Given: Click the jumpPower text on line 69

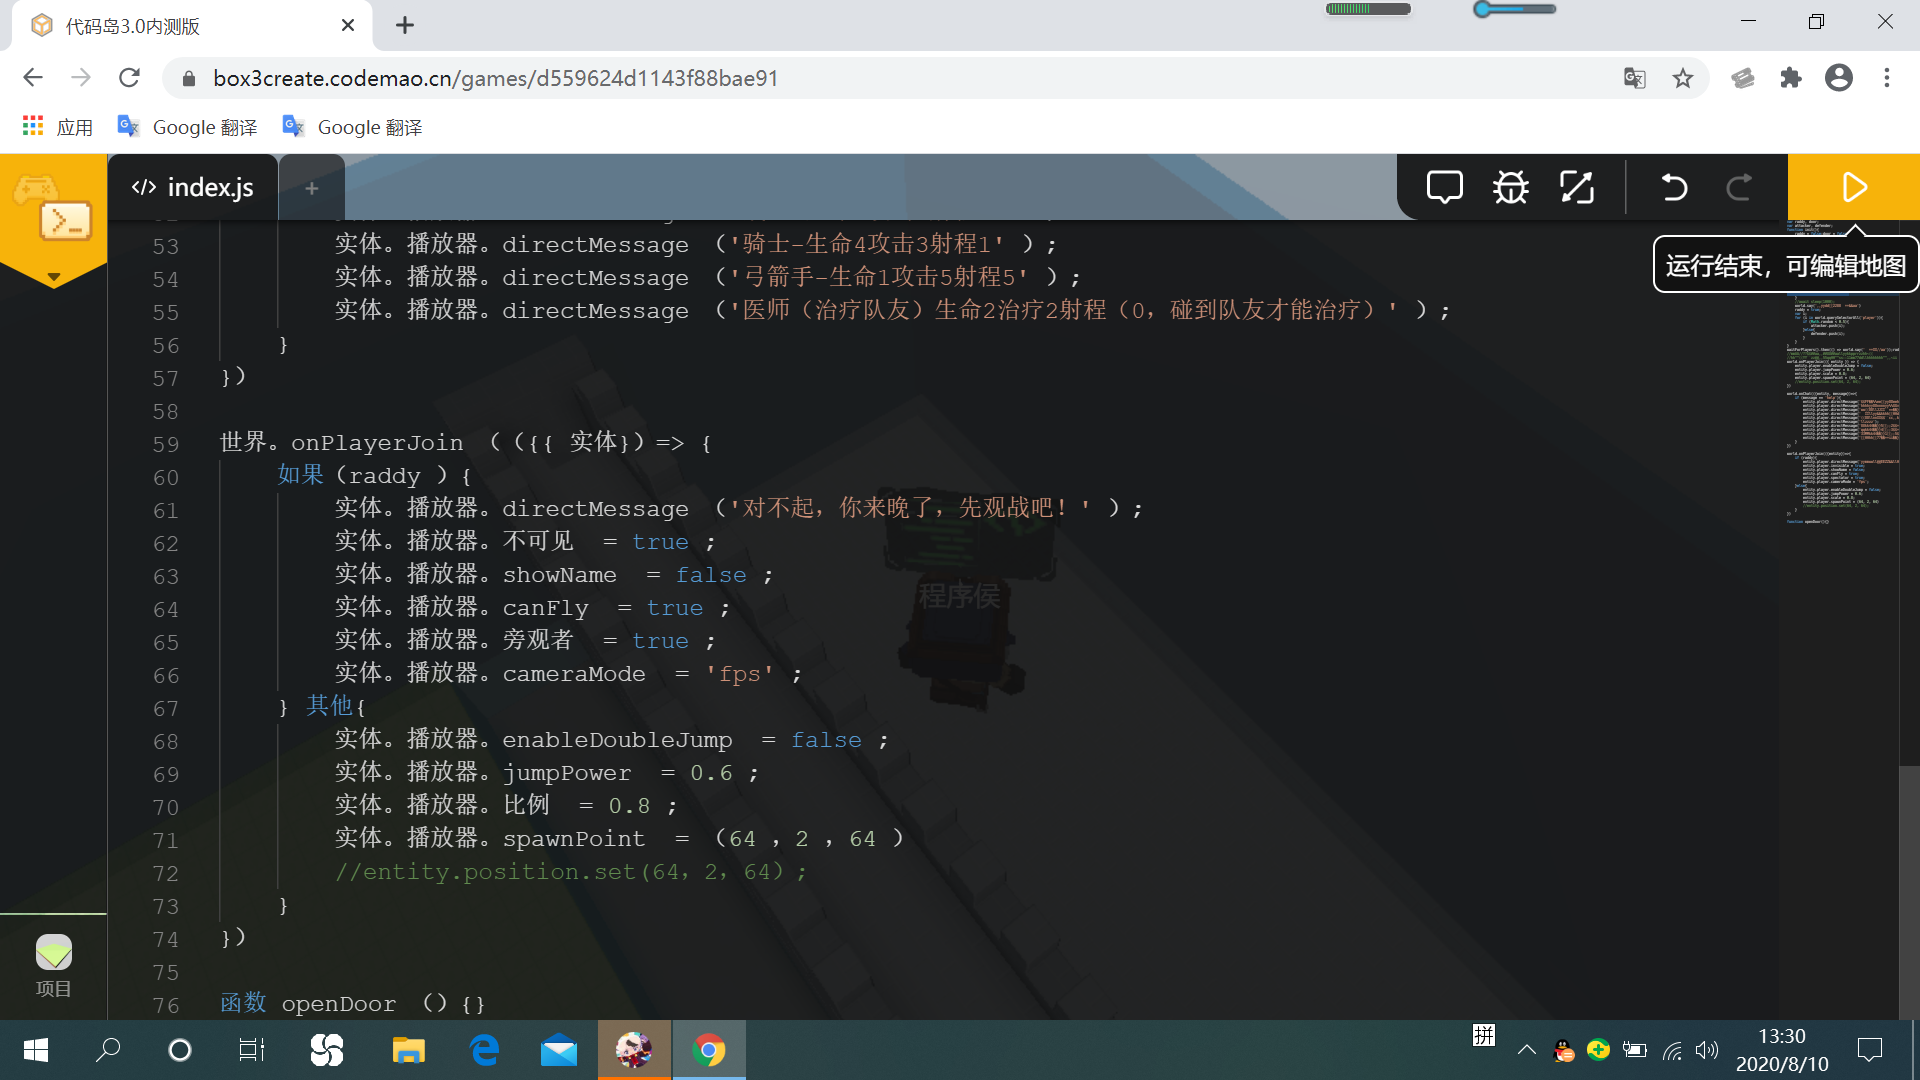Looking at the screenshot, I should (567, 773).
